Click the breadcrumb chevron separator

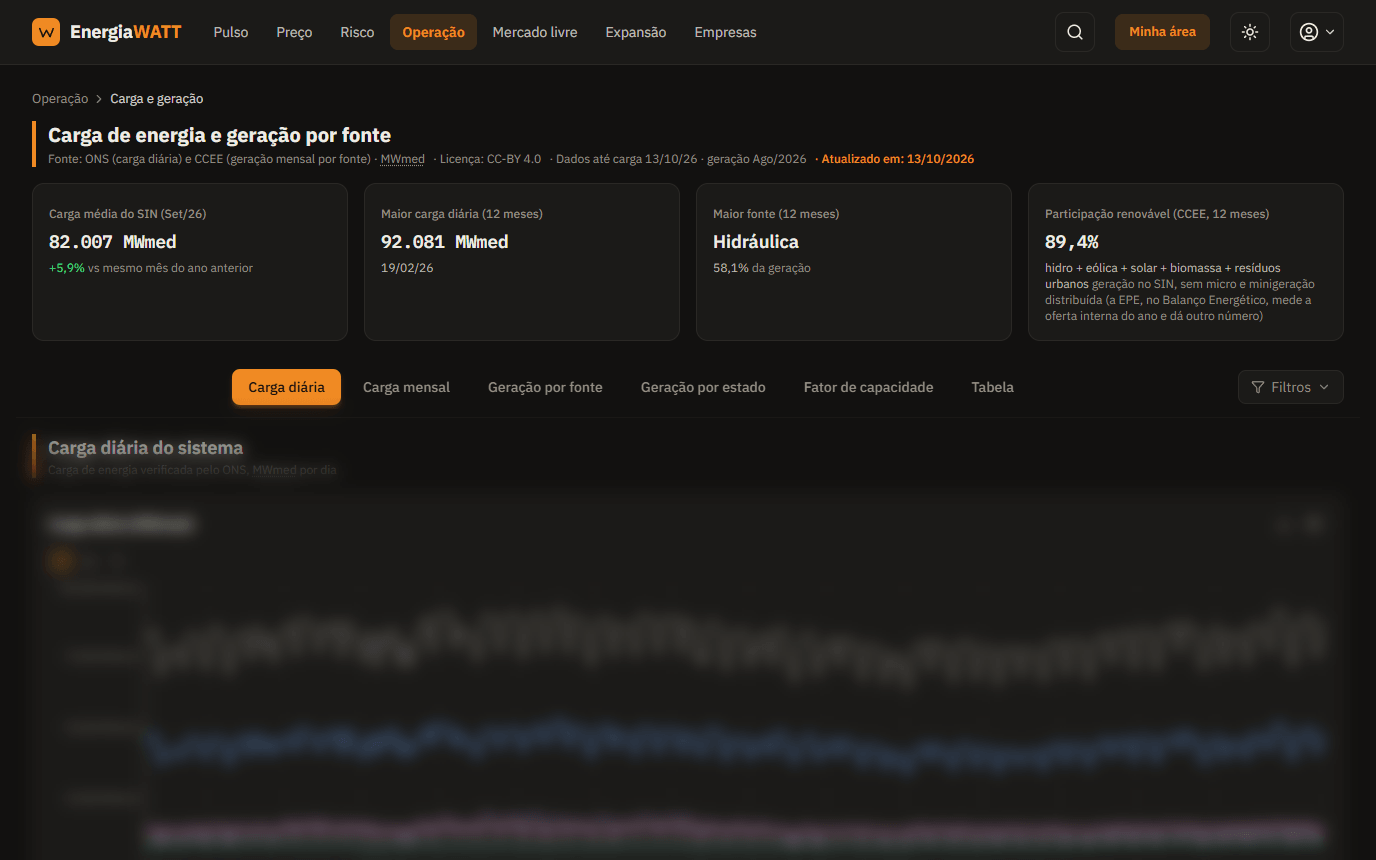click(99, 99)
